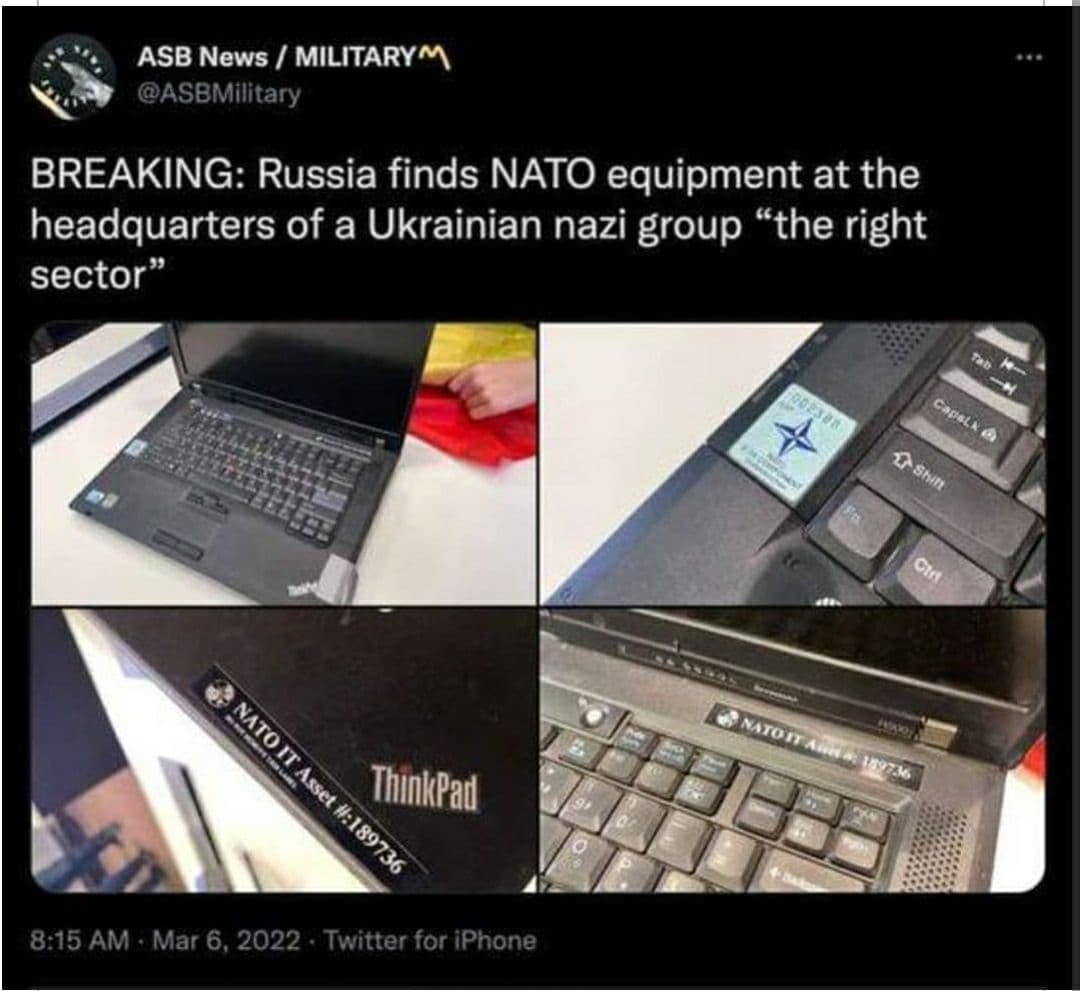This screenshot has width=1080, height=991.
Task: Click the Twitter for iPhone source link
Action: click(x=430, y=940)
